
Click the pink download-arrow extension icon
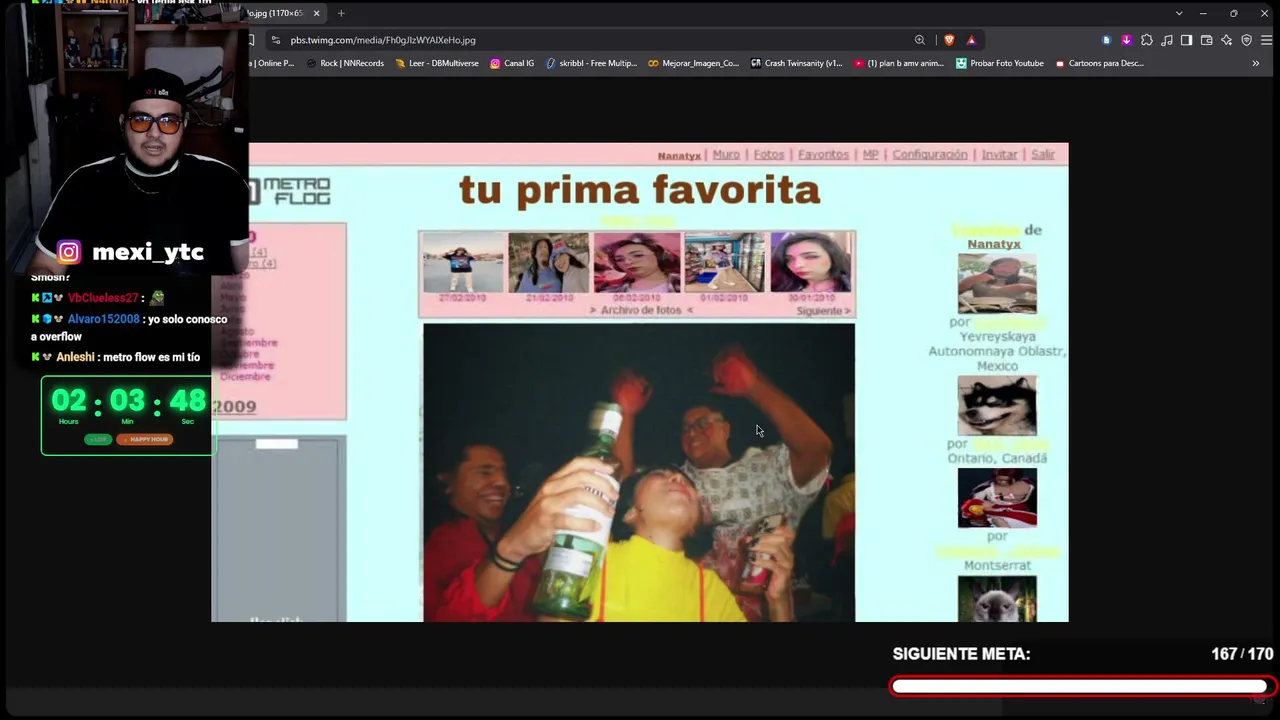[1126, 40]
